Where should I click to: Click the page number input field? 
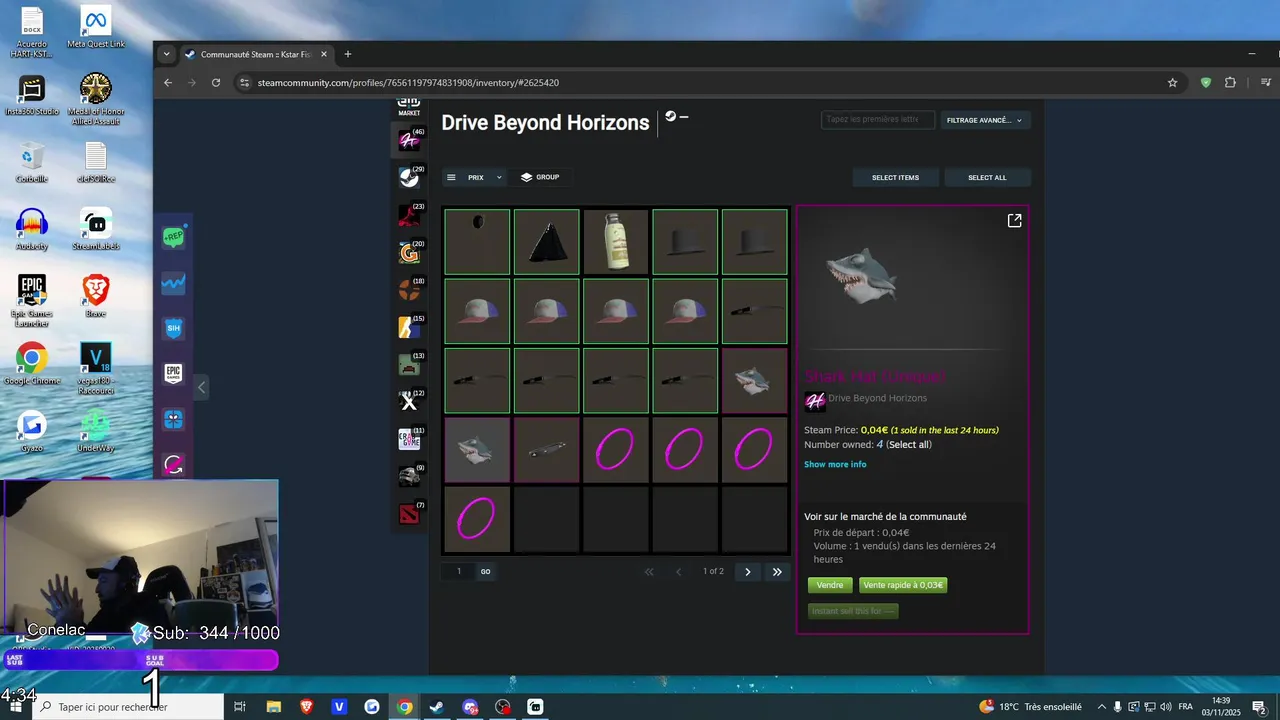(459, 572)
